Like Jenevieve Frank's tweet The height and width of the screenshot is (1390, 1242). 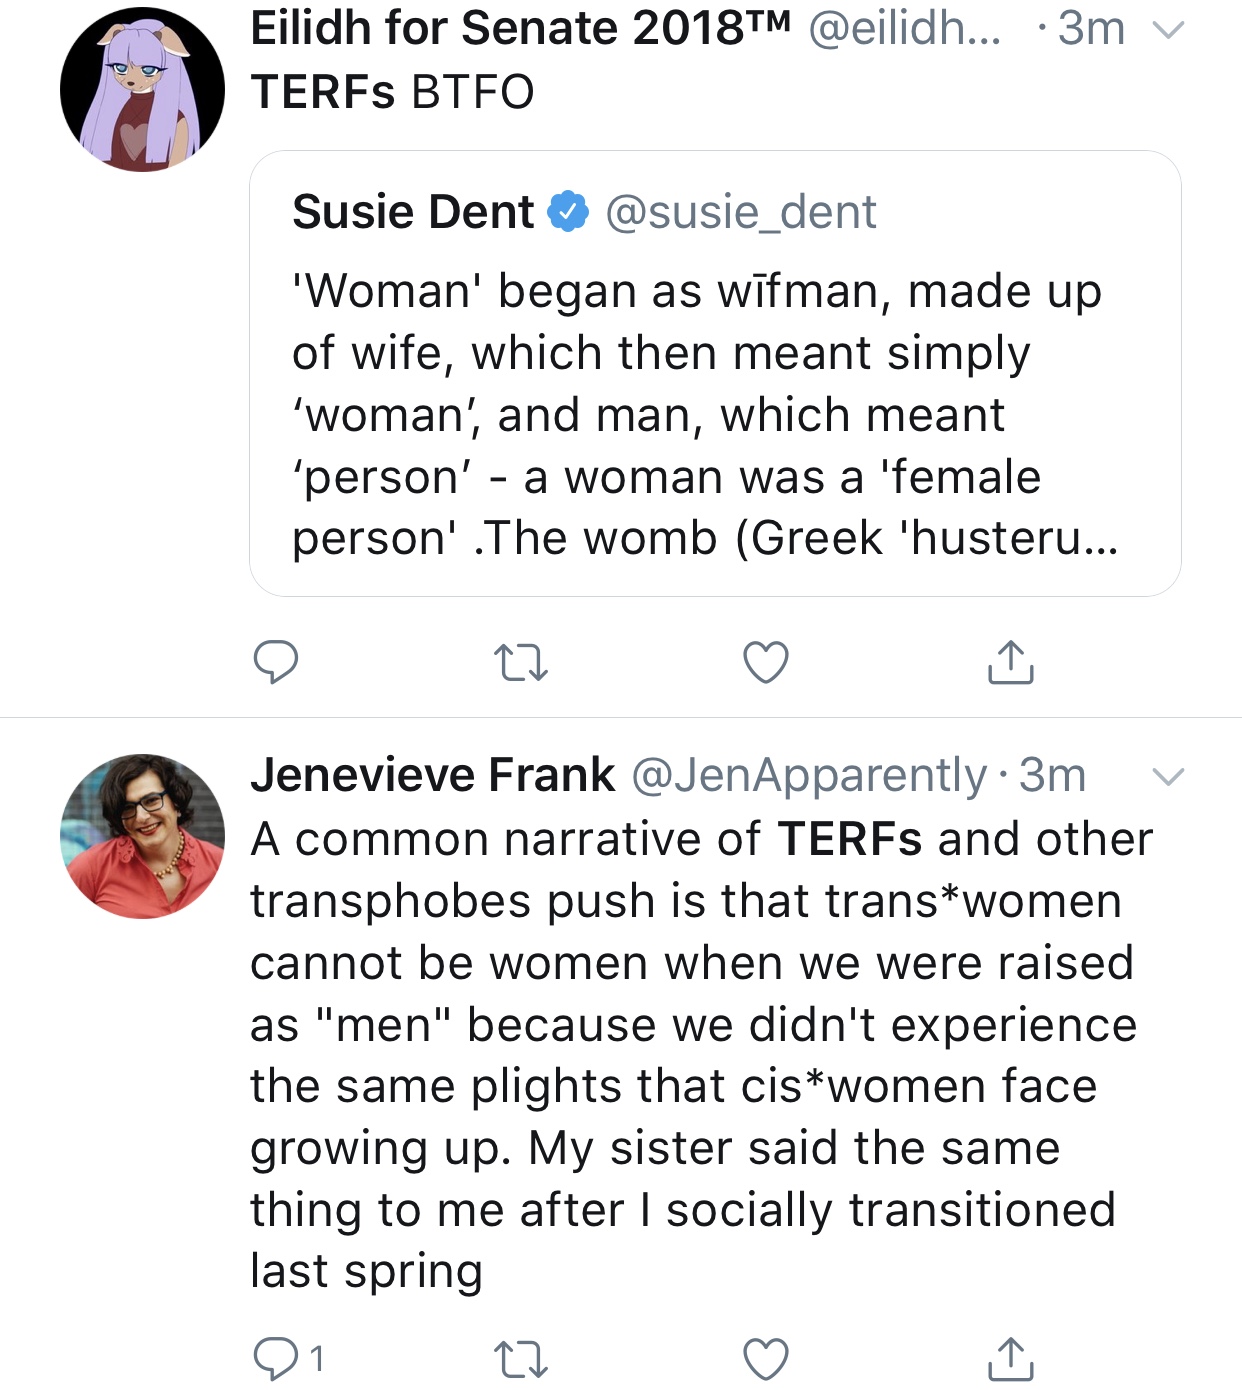tap(766, 1360)
